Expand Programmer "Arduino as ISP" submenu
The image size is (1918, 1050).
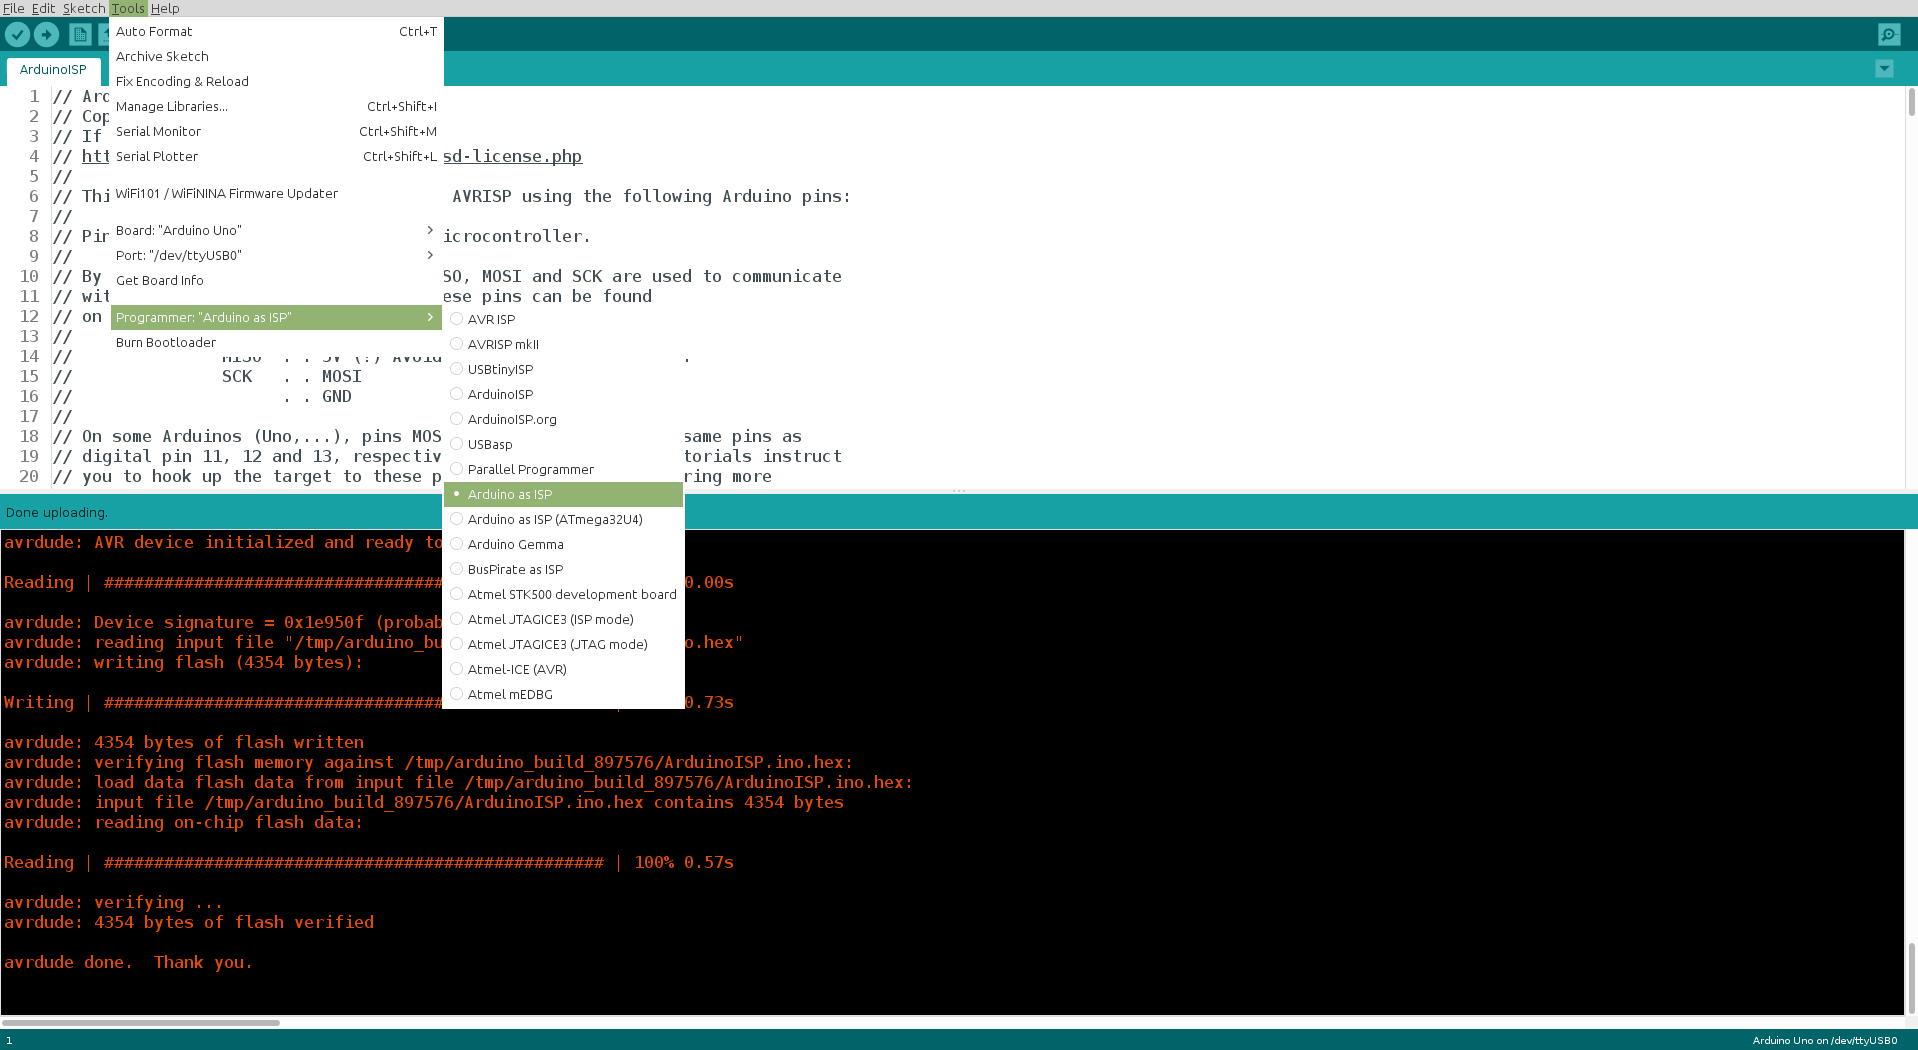coord(276,317)
